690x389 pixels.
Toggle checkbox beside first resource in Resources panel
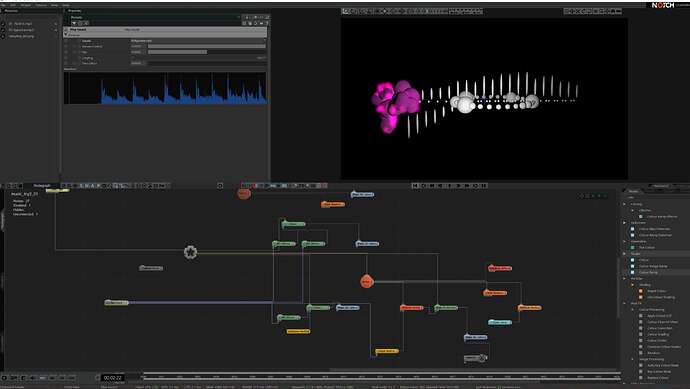pyautogui.click(x=3, y=23)
